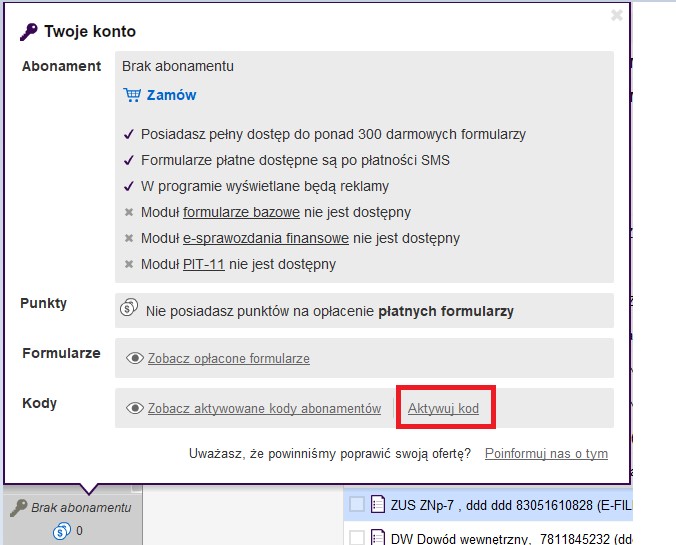Click the key icon beside Twoje konto

pos(29,32)
